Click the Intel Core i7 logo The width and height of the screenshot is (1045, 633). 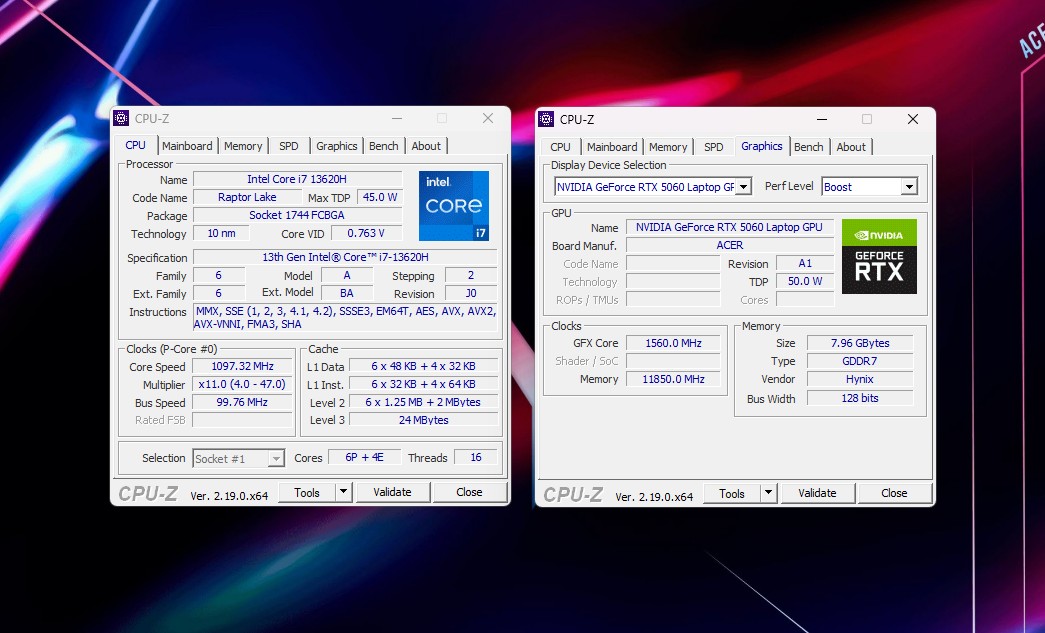click(x=454, y=206)
